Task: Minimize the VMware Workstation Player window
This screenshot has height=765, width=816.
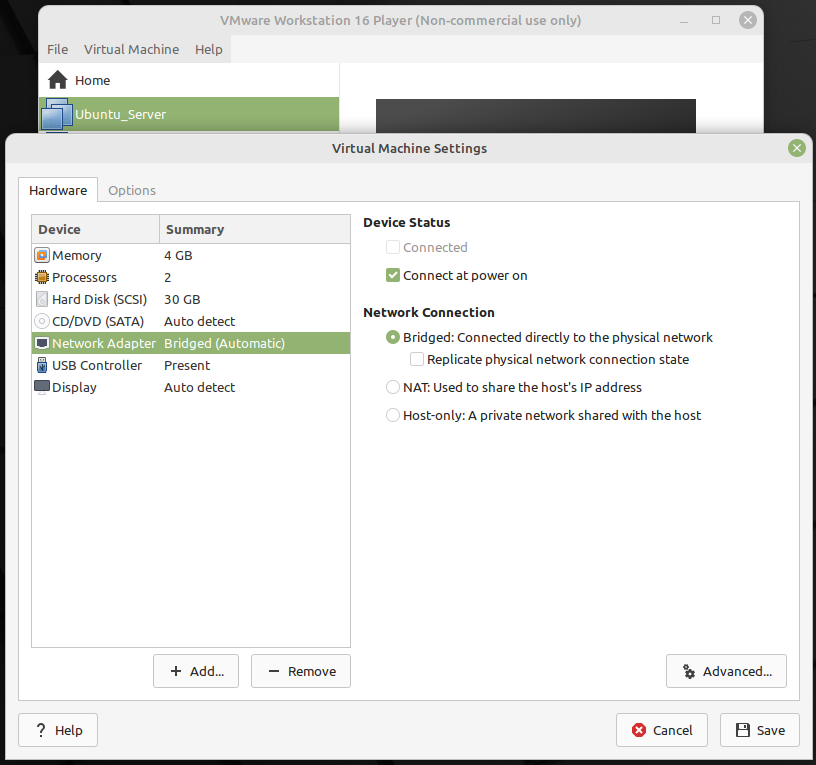Action: coord(684,21)
